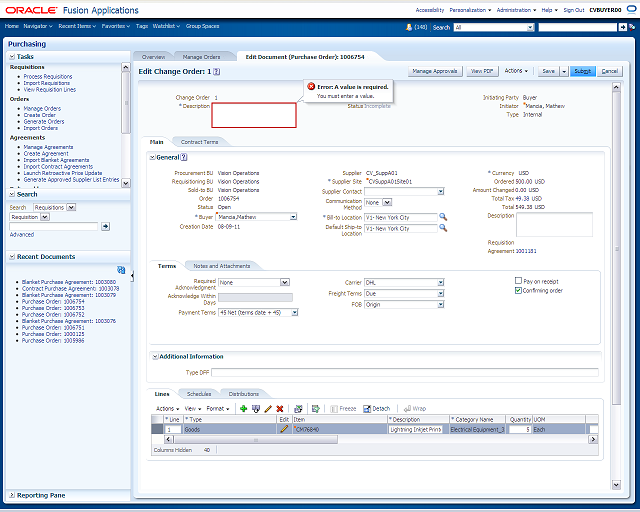Click Manage Approvals button
The height and width of the screenshot is (512, 640).
tap(435, 71)
